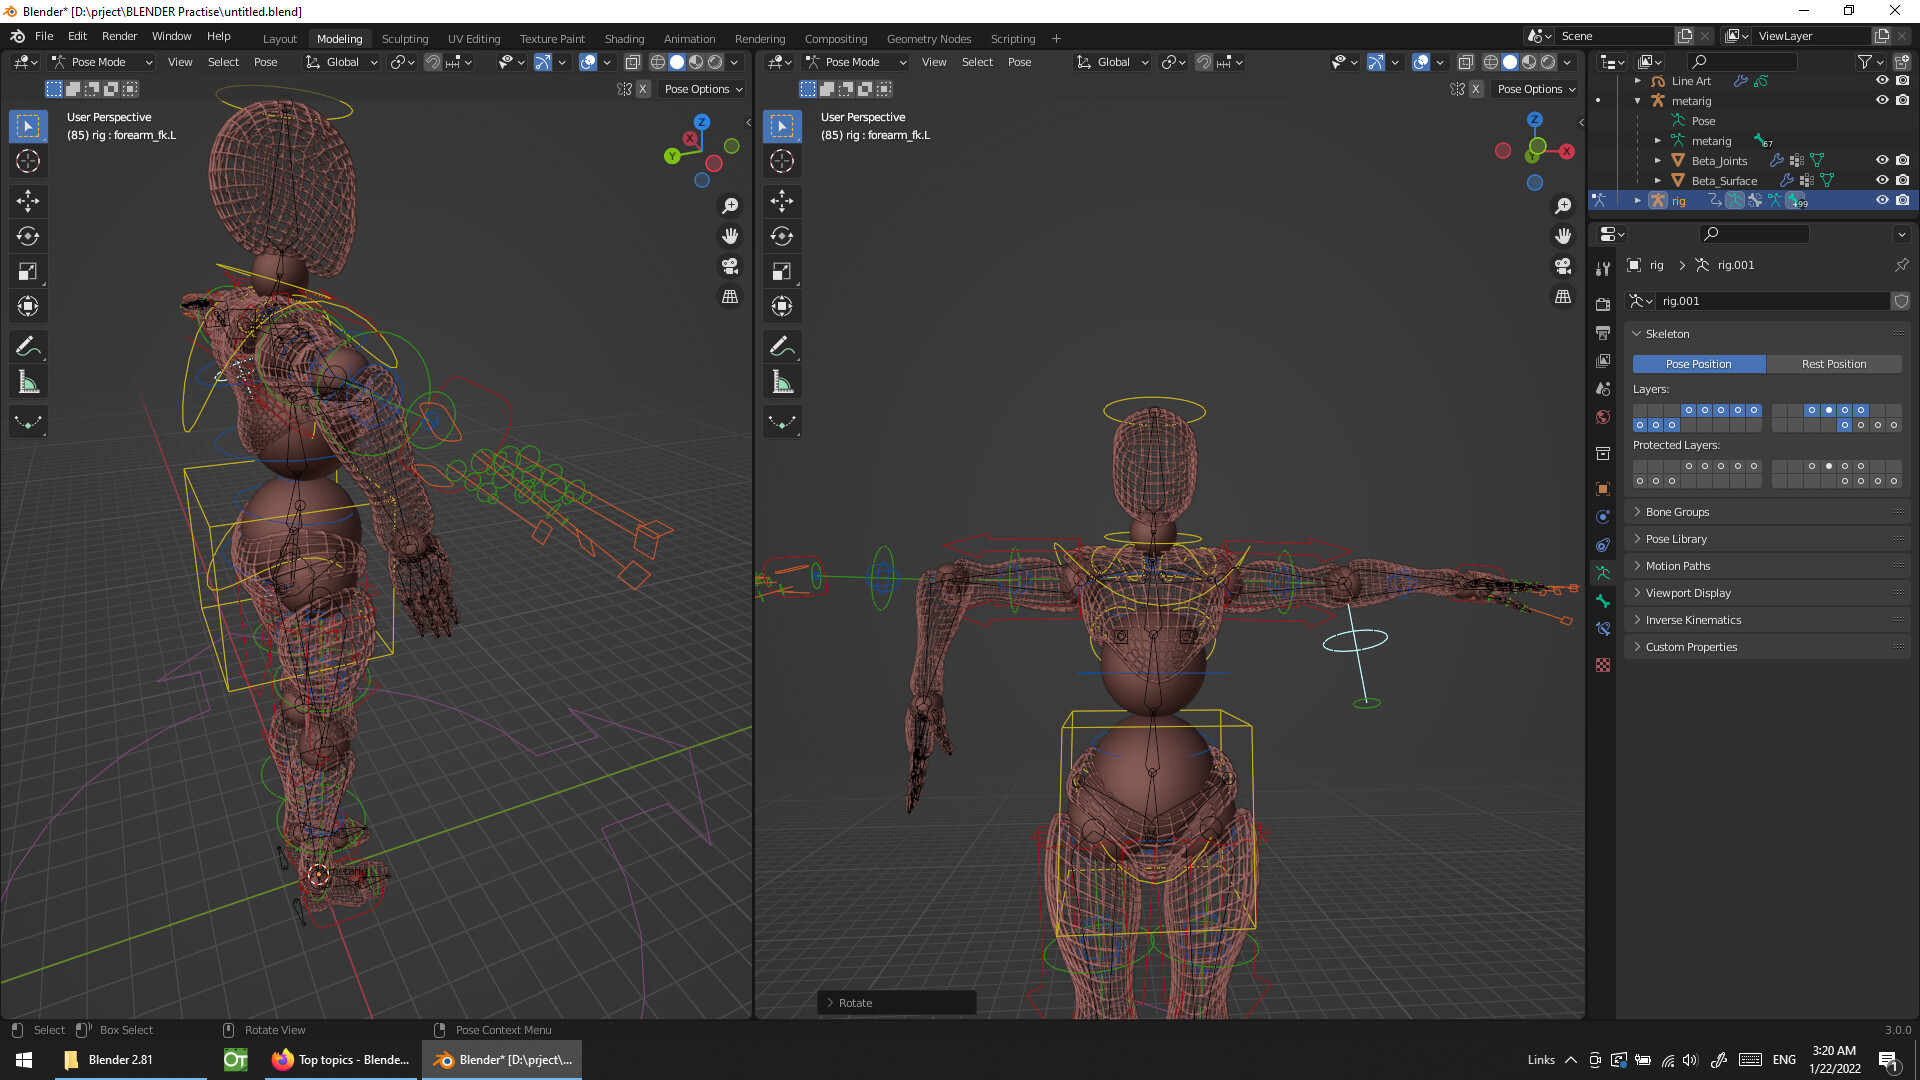The image size is (1920, 1080).
Task: Open Pose Mode dropdown in left viewport
Action: 102,62
